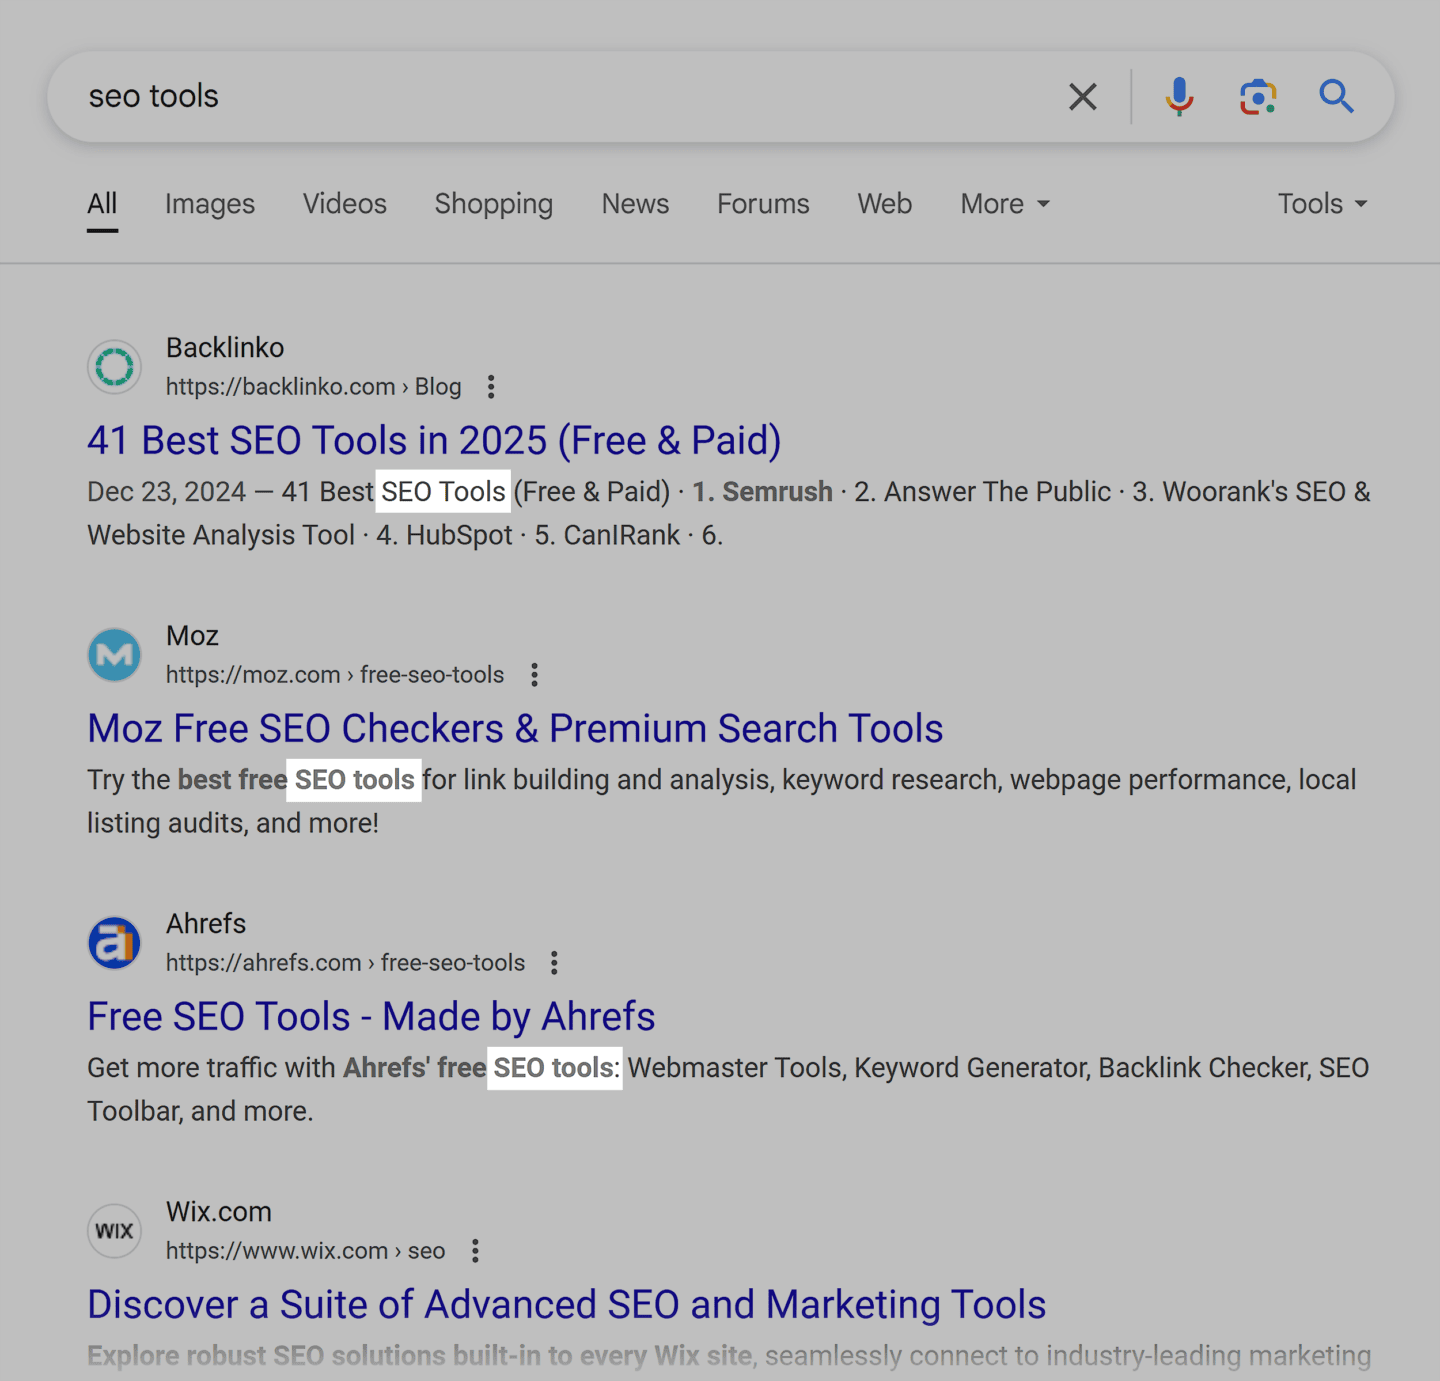
Task: Click the Backlinko site favicon
Action: (x=115, y=367)
